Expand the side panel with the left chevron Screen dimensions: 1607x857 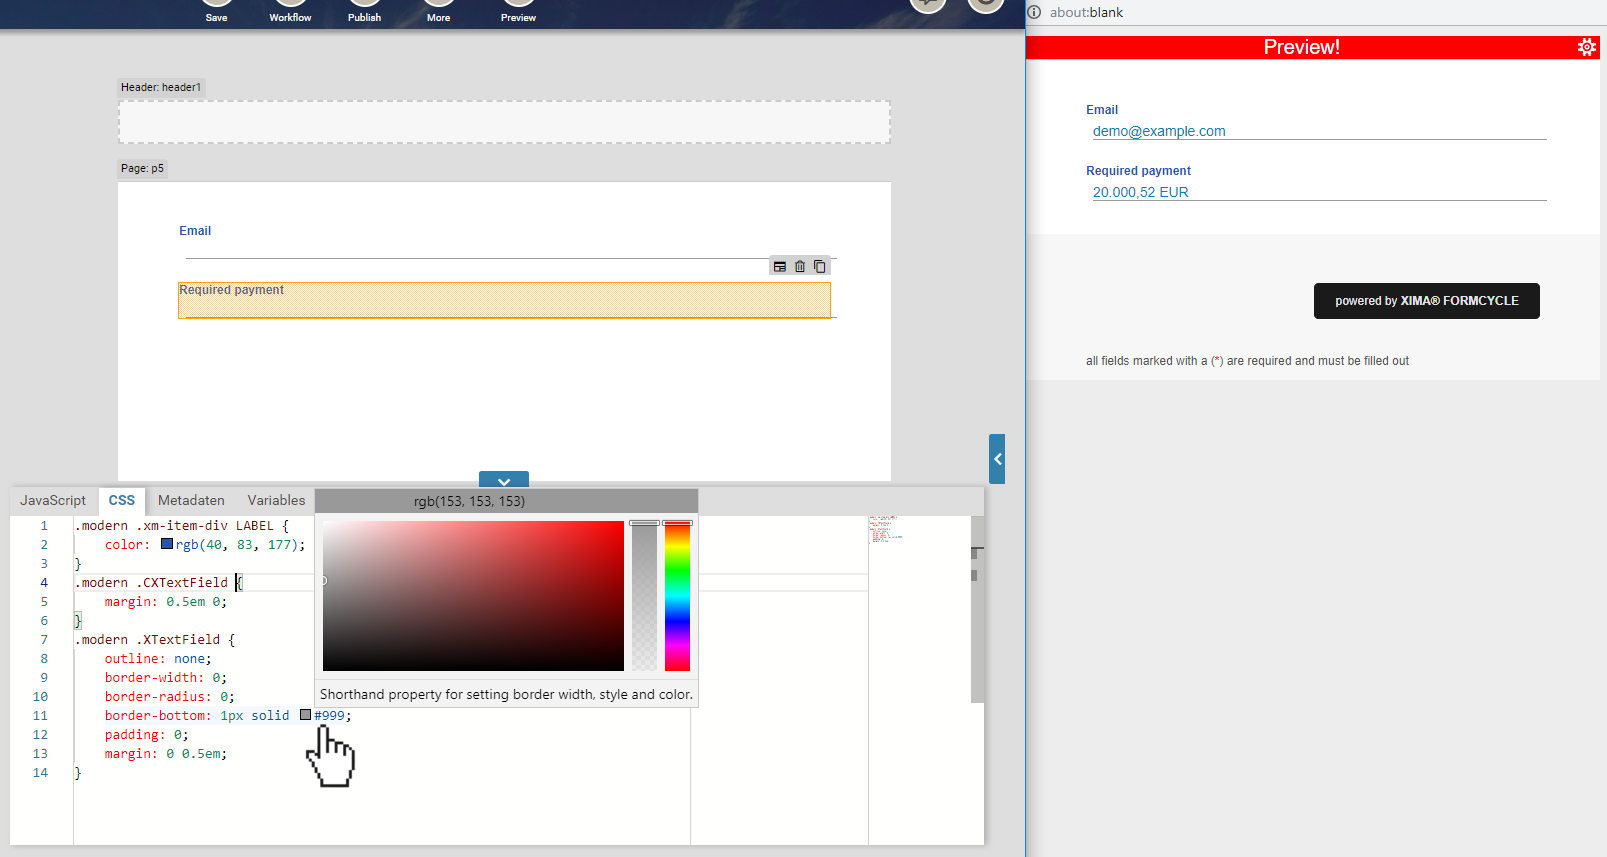pyautogui.click(x=997, y=459)
